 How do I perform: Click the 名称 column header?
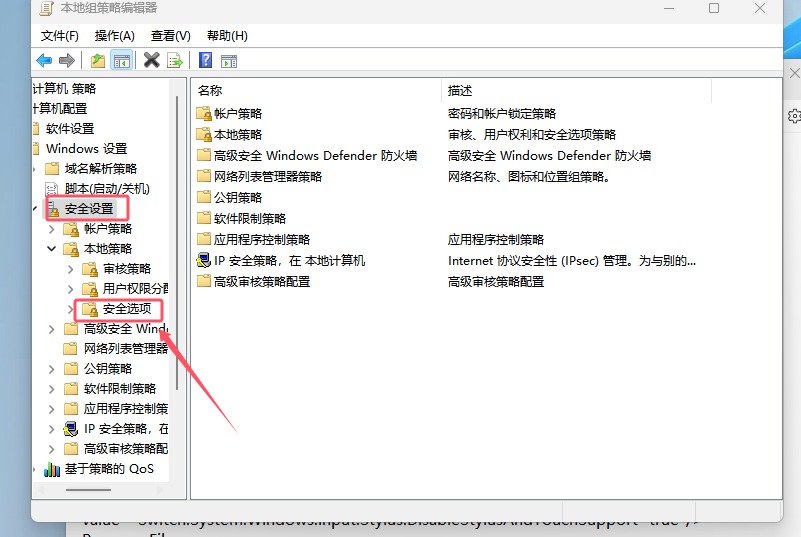coord(210,90)
